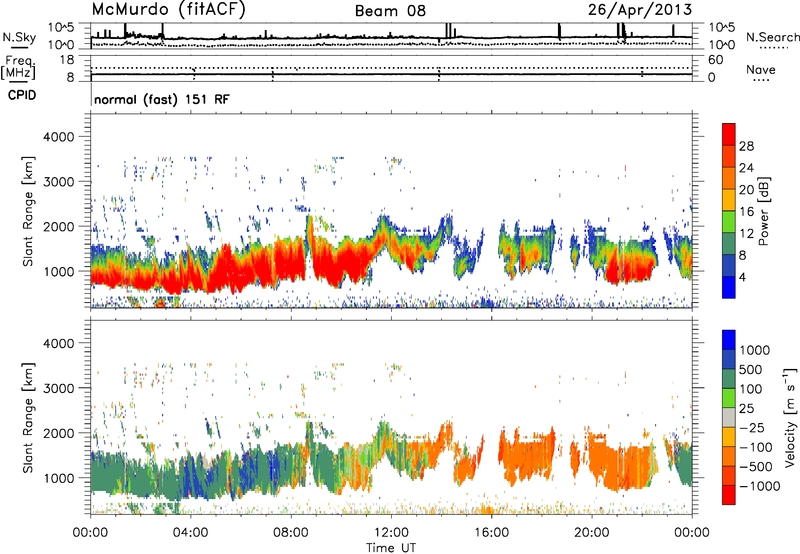
Task: Click the 'Velocity [m s-1]' color bar label
Action: pos(790,417)
